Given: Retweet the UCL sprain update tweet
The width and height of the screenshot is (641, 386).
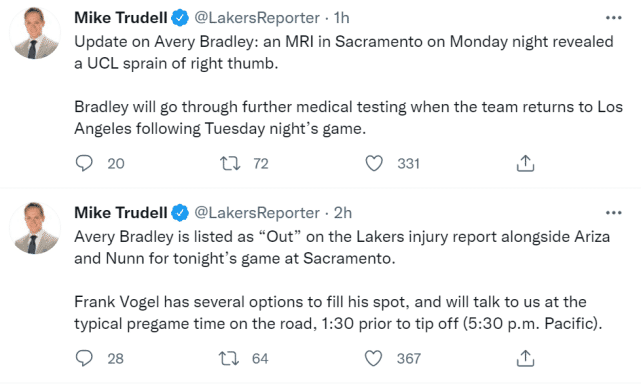Looking at the screenshot, I should tap(230, 163).
